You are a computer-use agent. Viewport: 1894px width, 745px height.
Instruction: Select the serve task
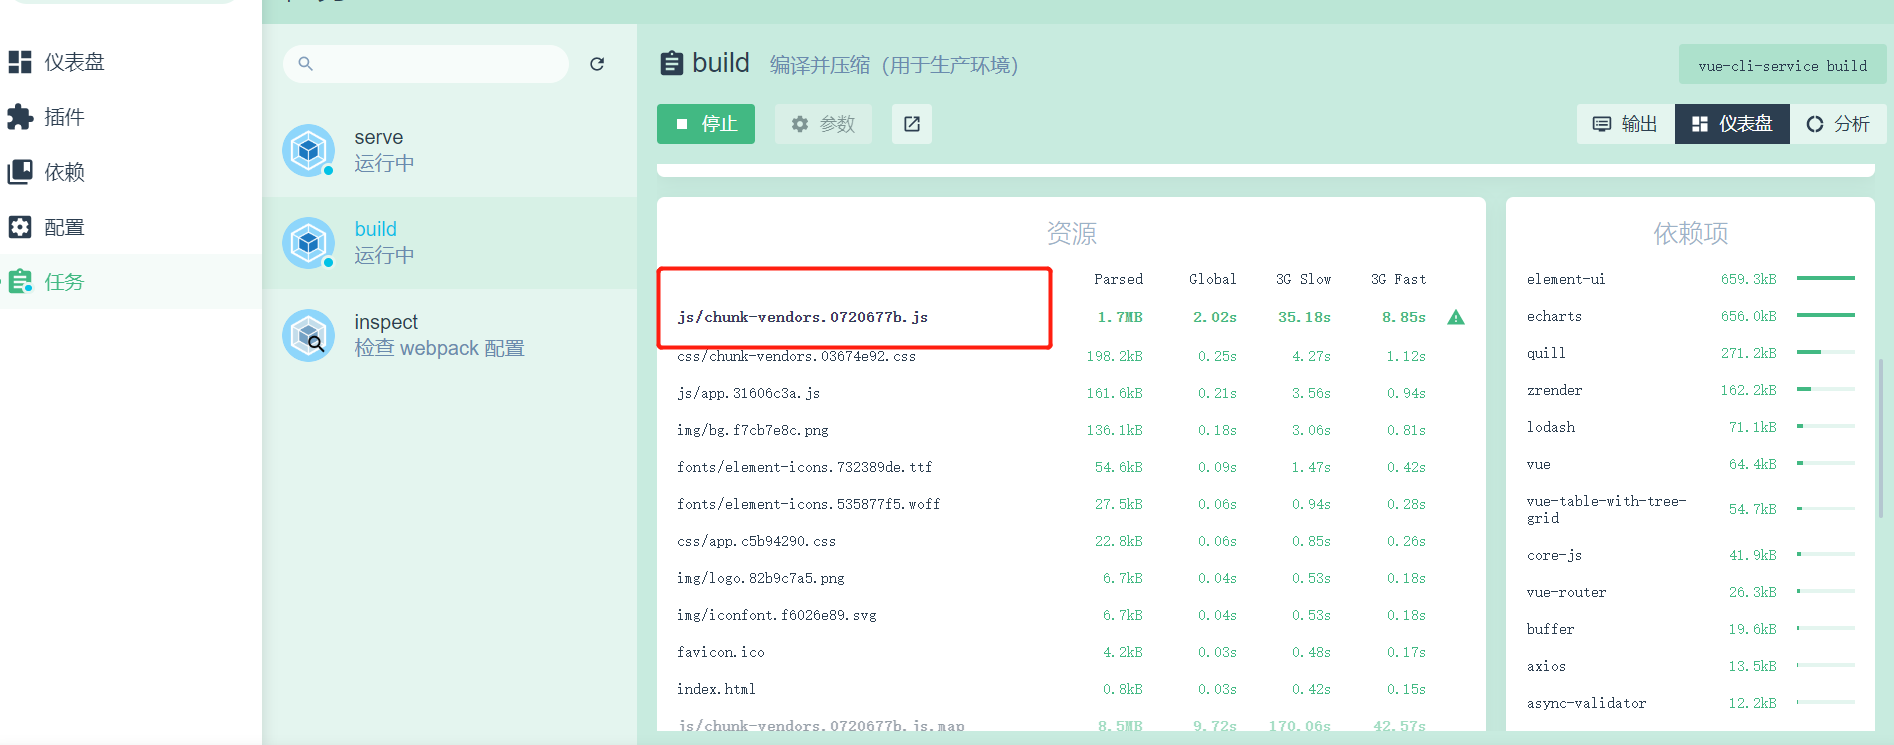[x=449, y=151]
